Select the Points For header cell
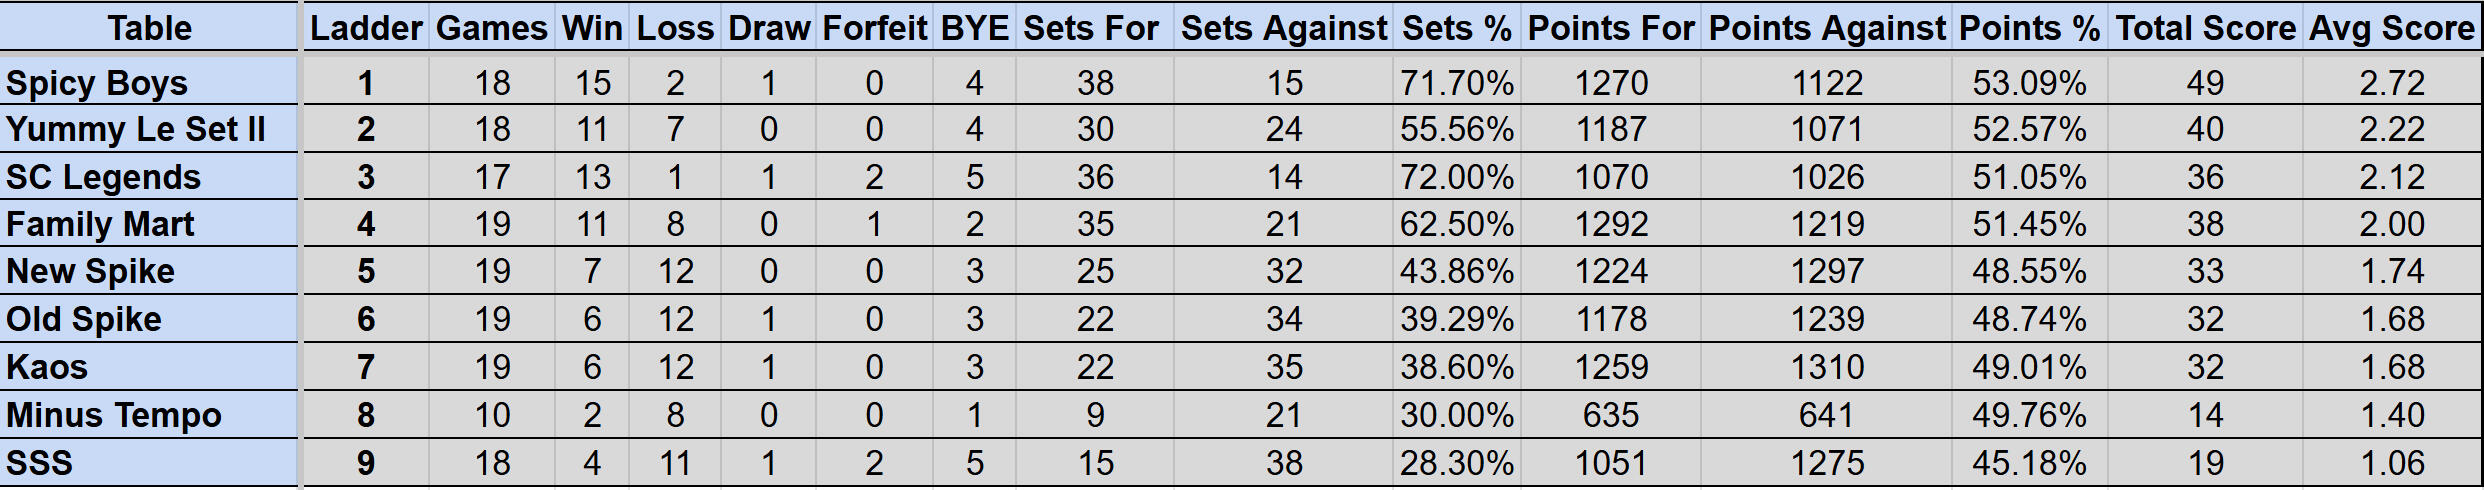2484x490 pixels. [1611, 28]
